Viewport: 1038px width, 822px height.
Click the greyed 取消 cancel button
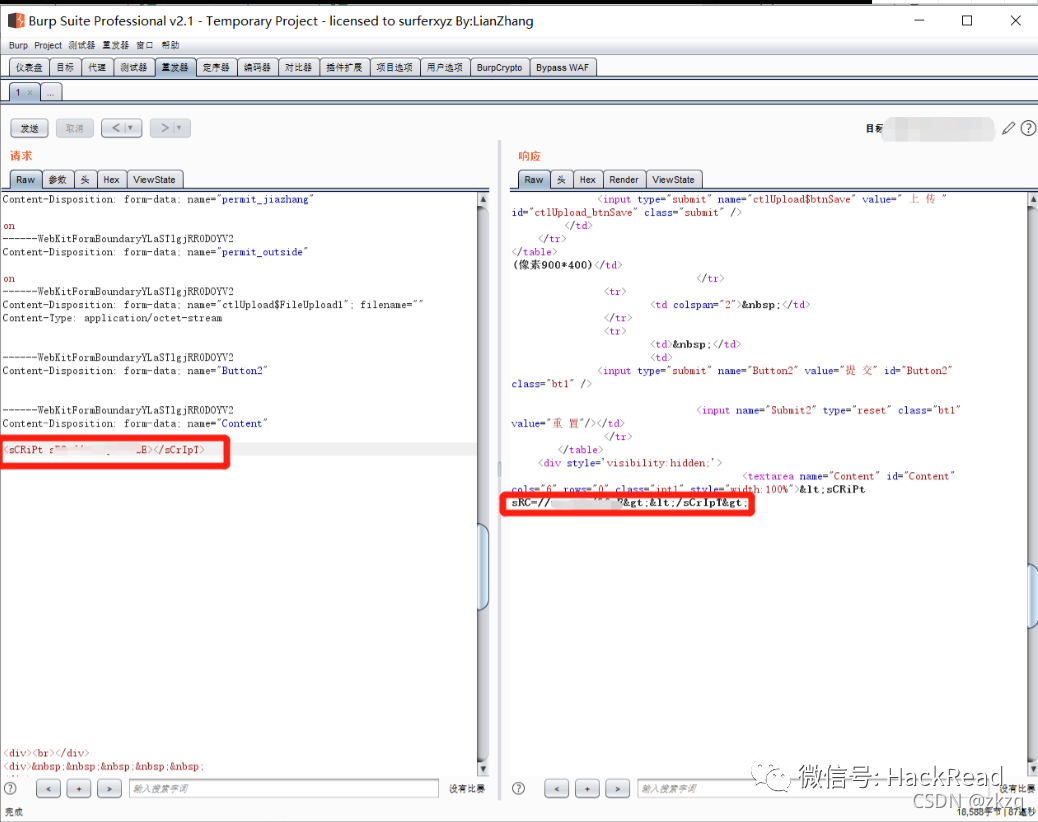75,128
